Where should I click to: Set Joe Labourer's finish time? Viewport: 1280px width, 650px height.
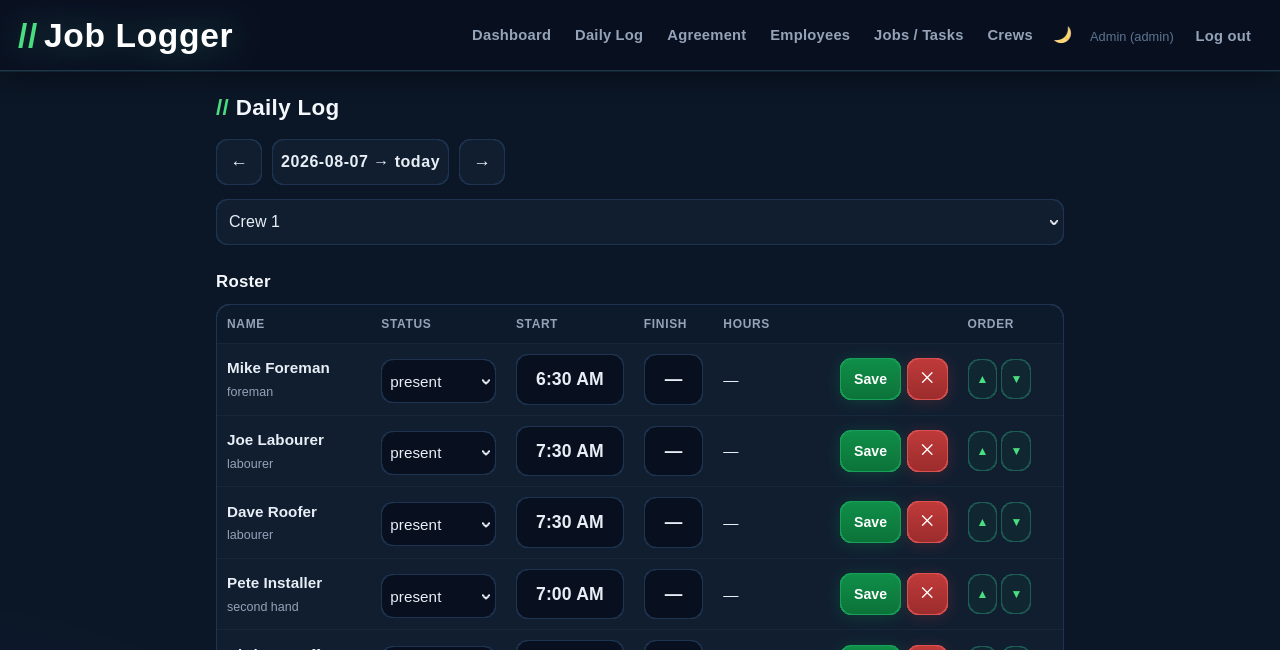click(673, 452)
